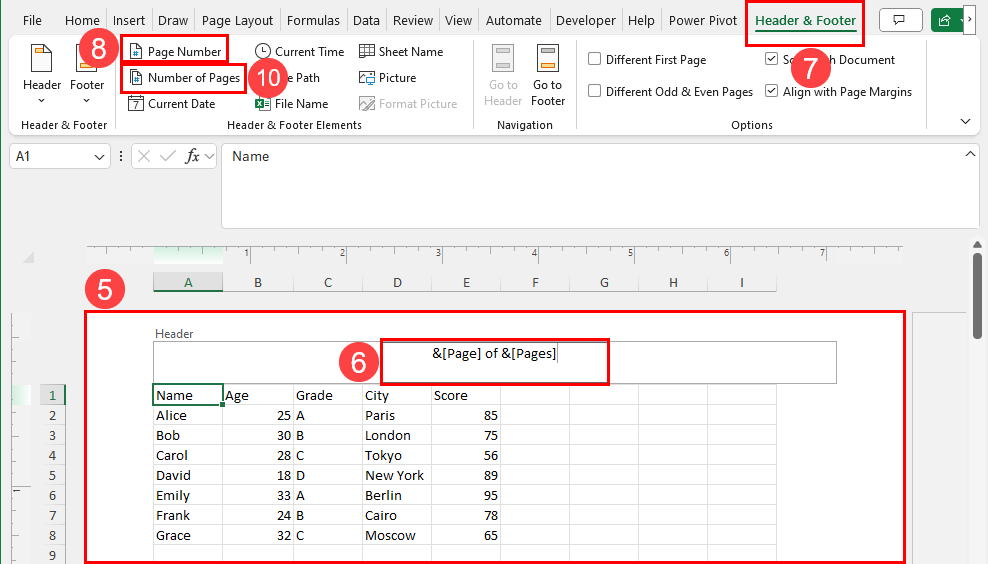Image resolution: width=988 pixels, height=564 pixels.
Task: Enable Different First Page checkbox
Action: (594, 59)
